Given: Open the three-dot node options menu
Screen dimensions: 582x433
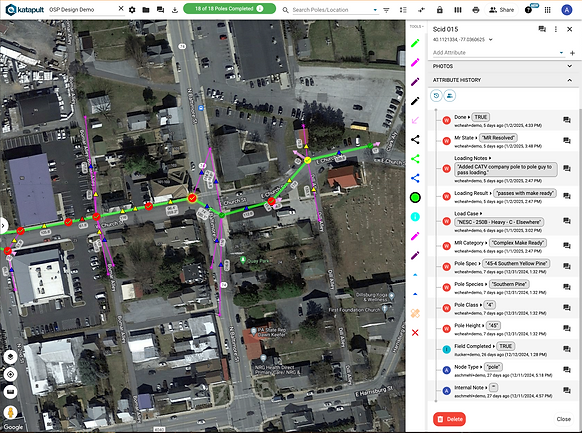Looking at the screenshot, I should pos(556,29).
